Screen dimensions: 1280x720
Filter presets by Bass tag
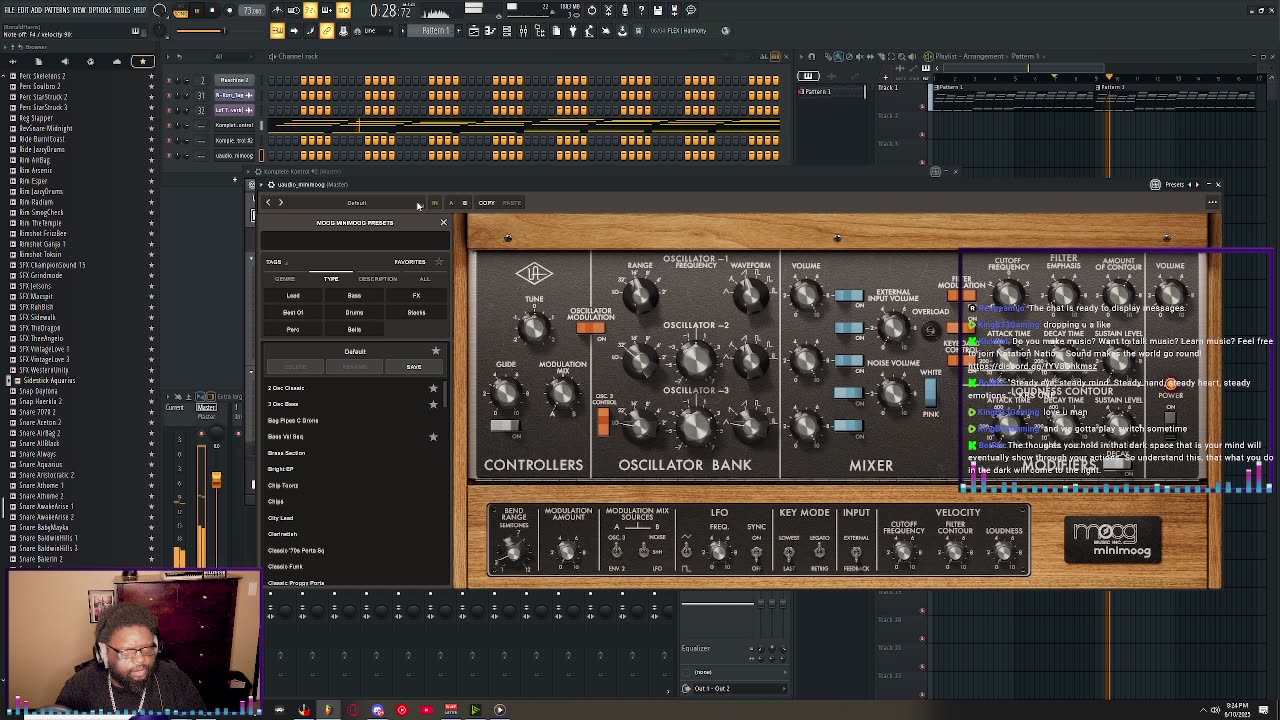354,296
